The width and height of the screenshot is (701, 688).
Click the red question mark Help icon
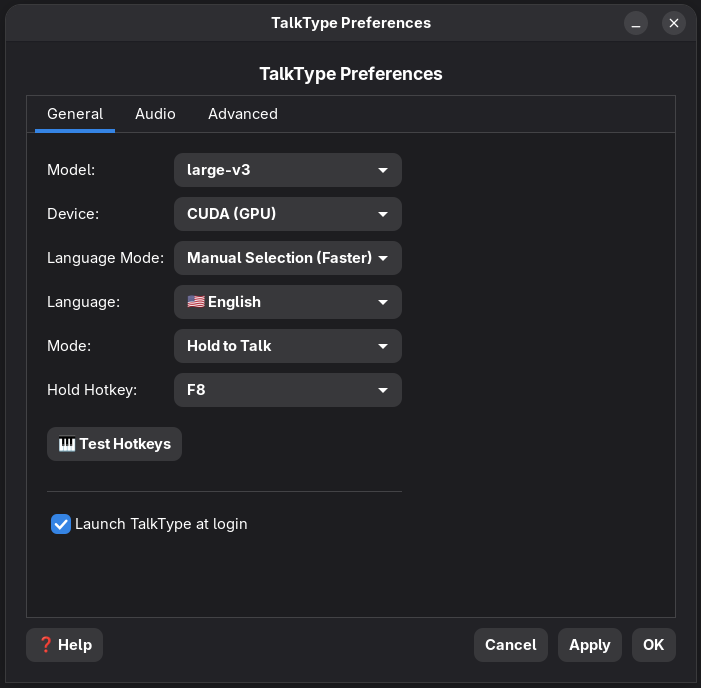(46, 644)
